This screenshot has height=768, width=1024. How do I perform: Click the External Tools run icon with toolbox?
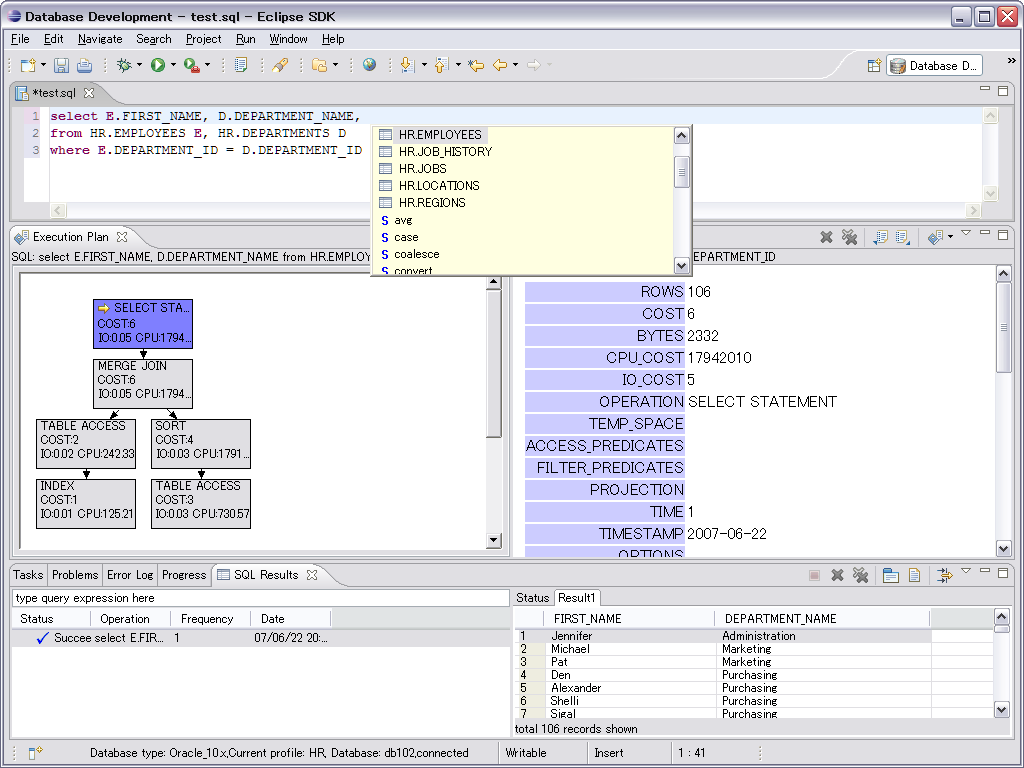point(191,65)
